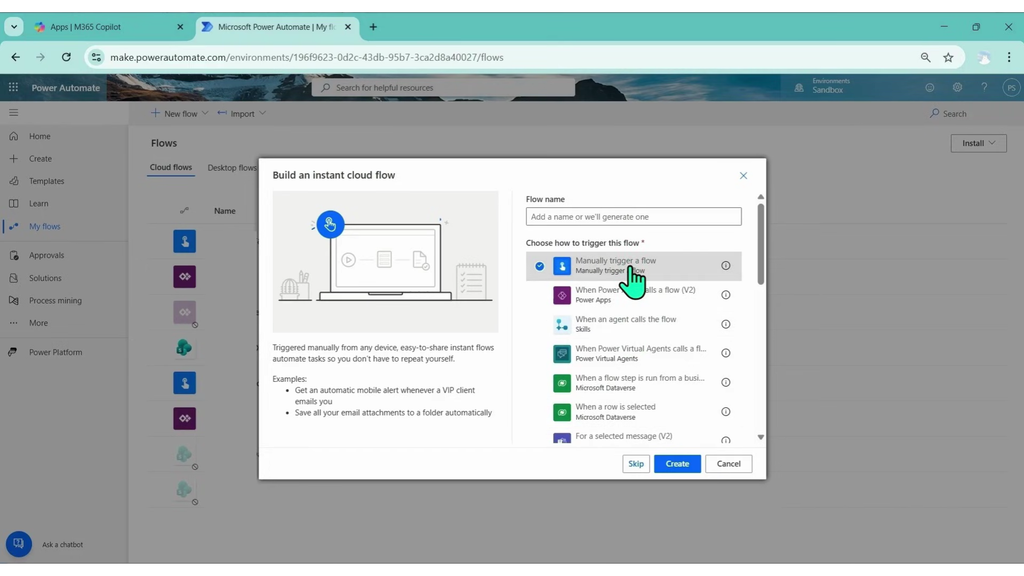Viewport: 1024px width, 576px height.
Task: Open the settings gear icon
Action: (x=957, y=88)
